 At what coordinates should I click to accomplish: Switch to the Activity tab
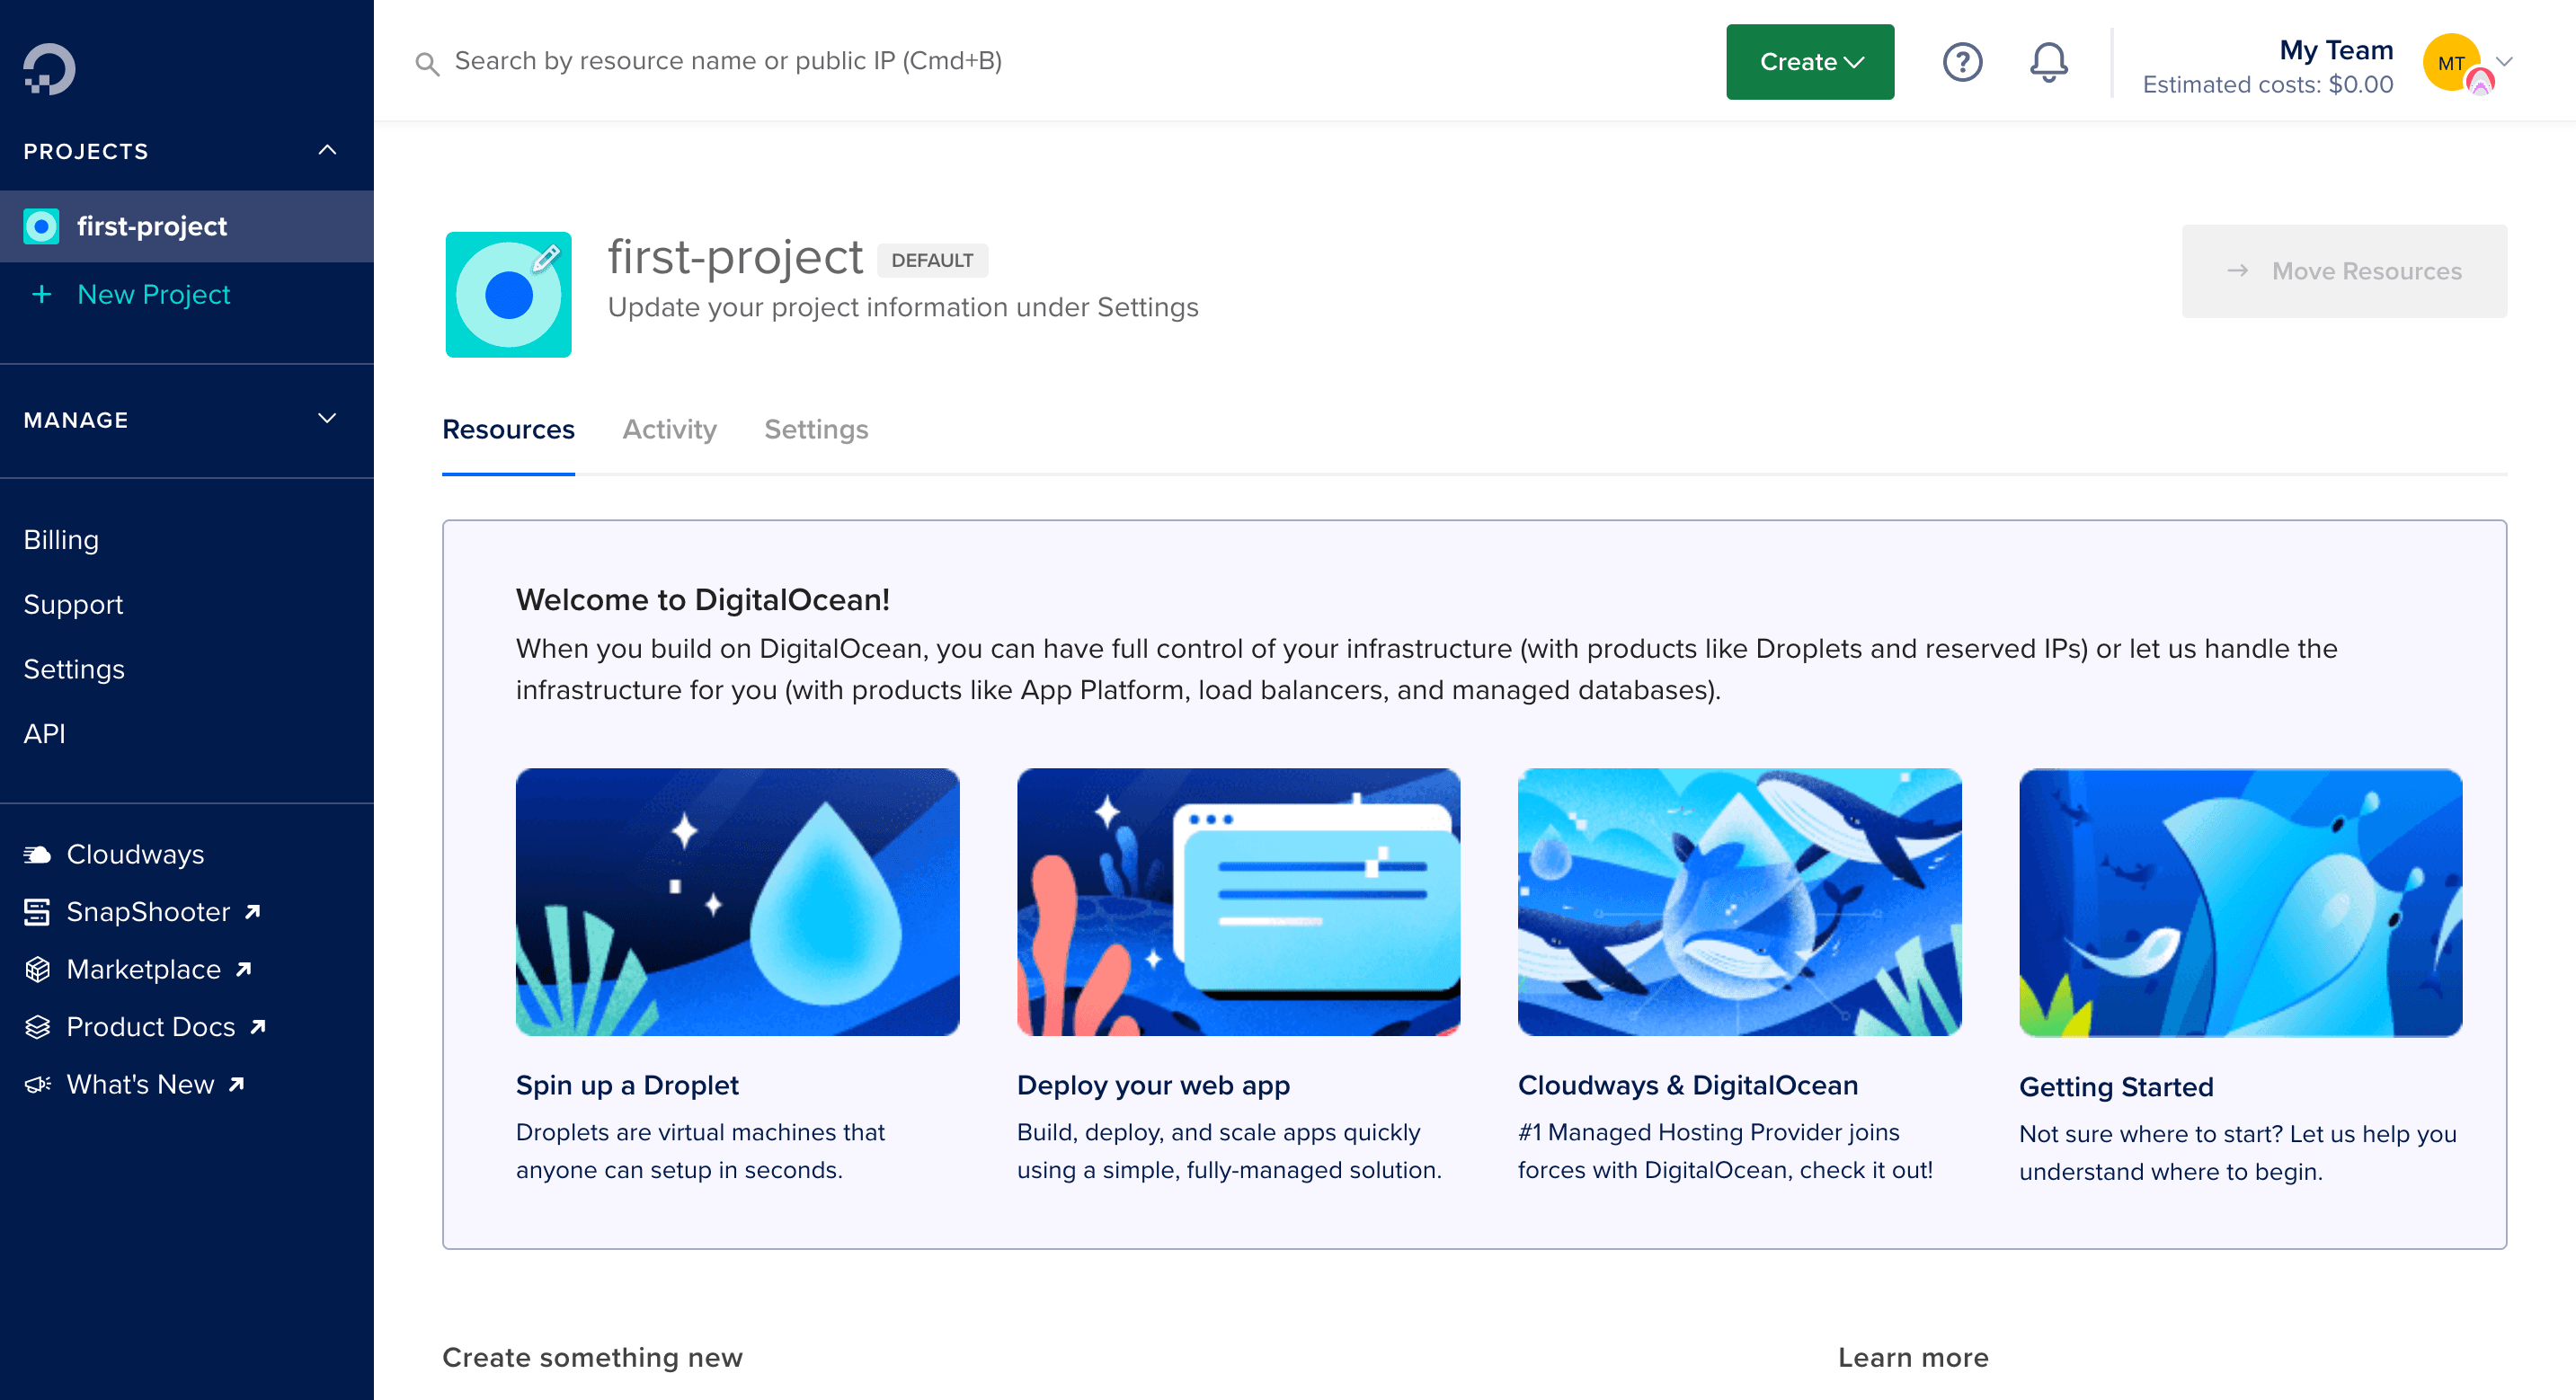tap(669, 429)
